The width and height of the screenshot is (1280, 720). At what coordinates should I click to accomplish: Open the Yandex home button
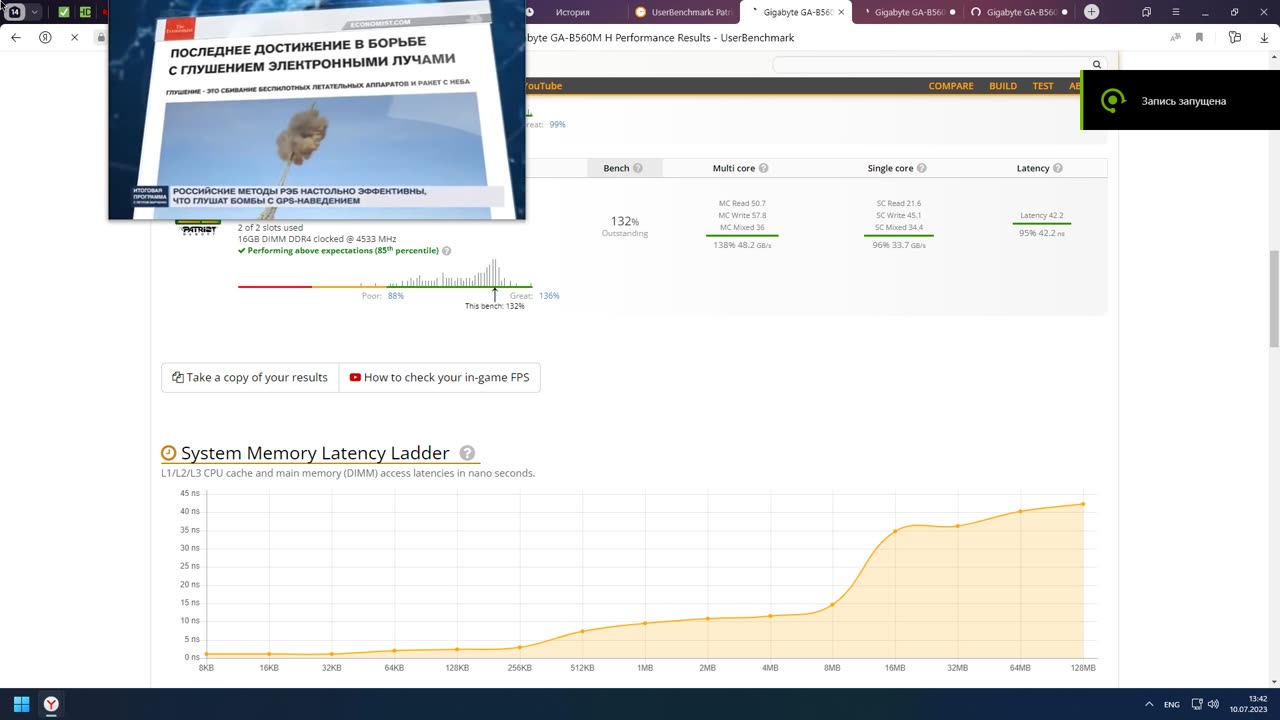(45, 37)
